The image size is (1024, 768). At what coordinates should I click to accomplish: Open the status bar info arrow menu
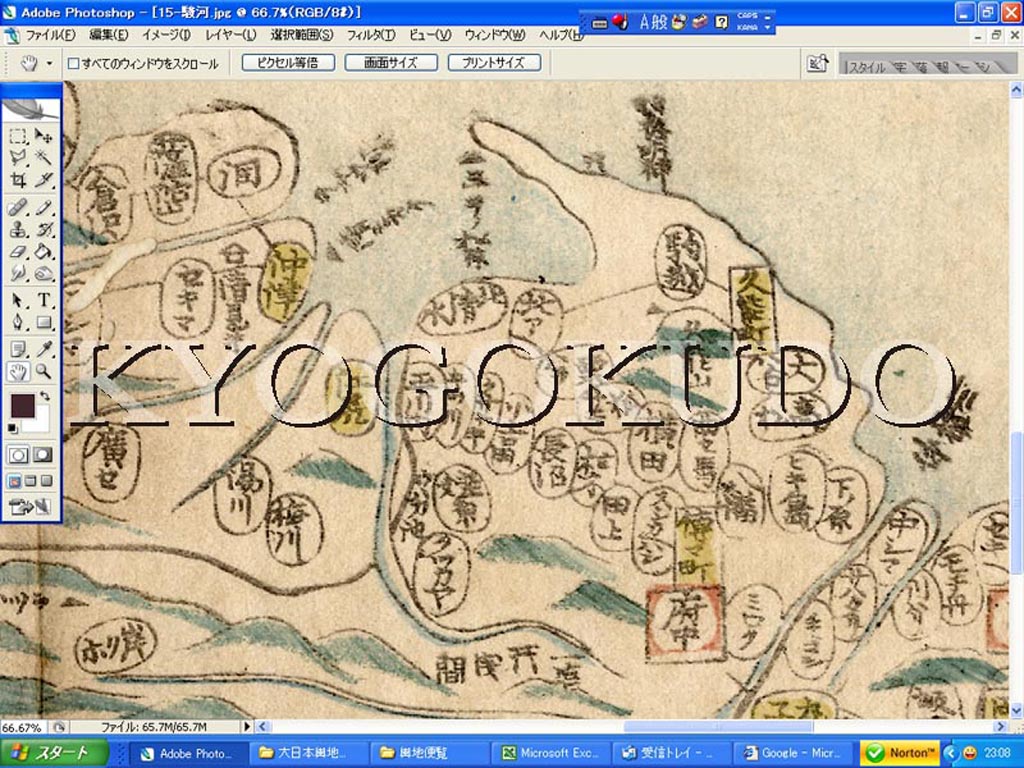[247, 726]
